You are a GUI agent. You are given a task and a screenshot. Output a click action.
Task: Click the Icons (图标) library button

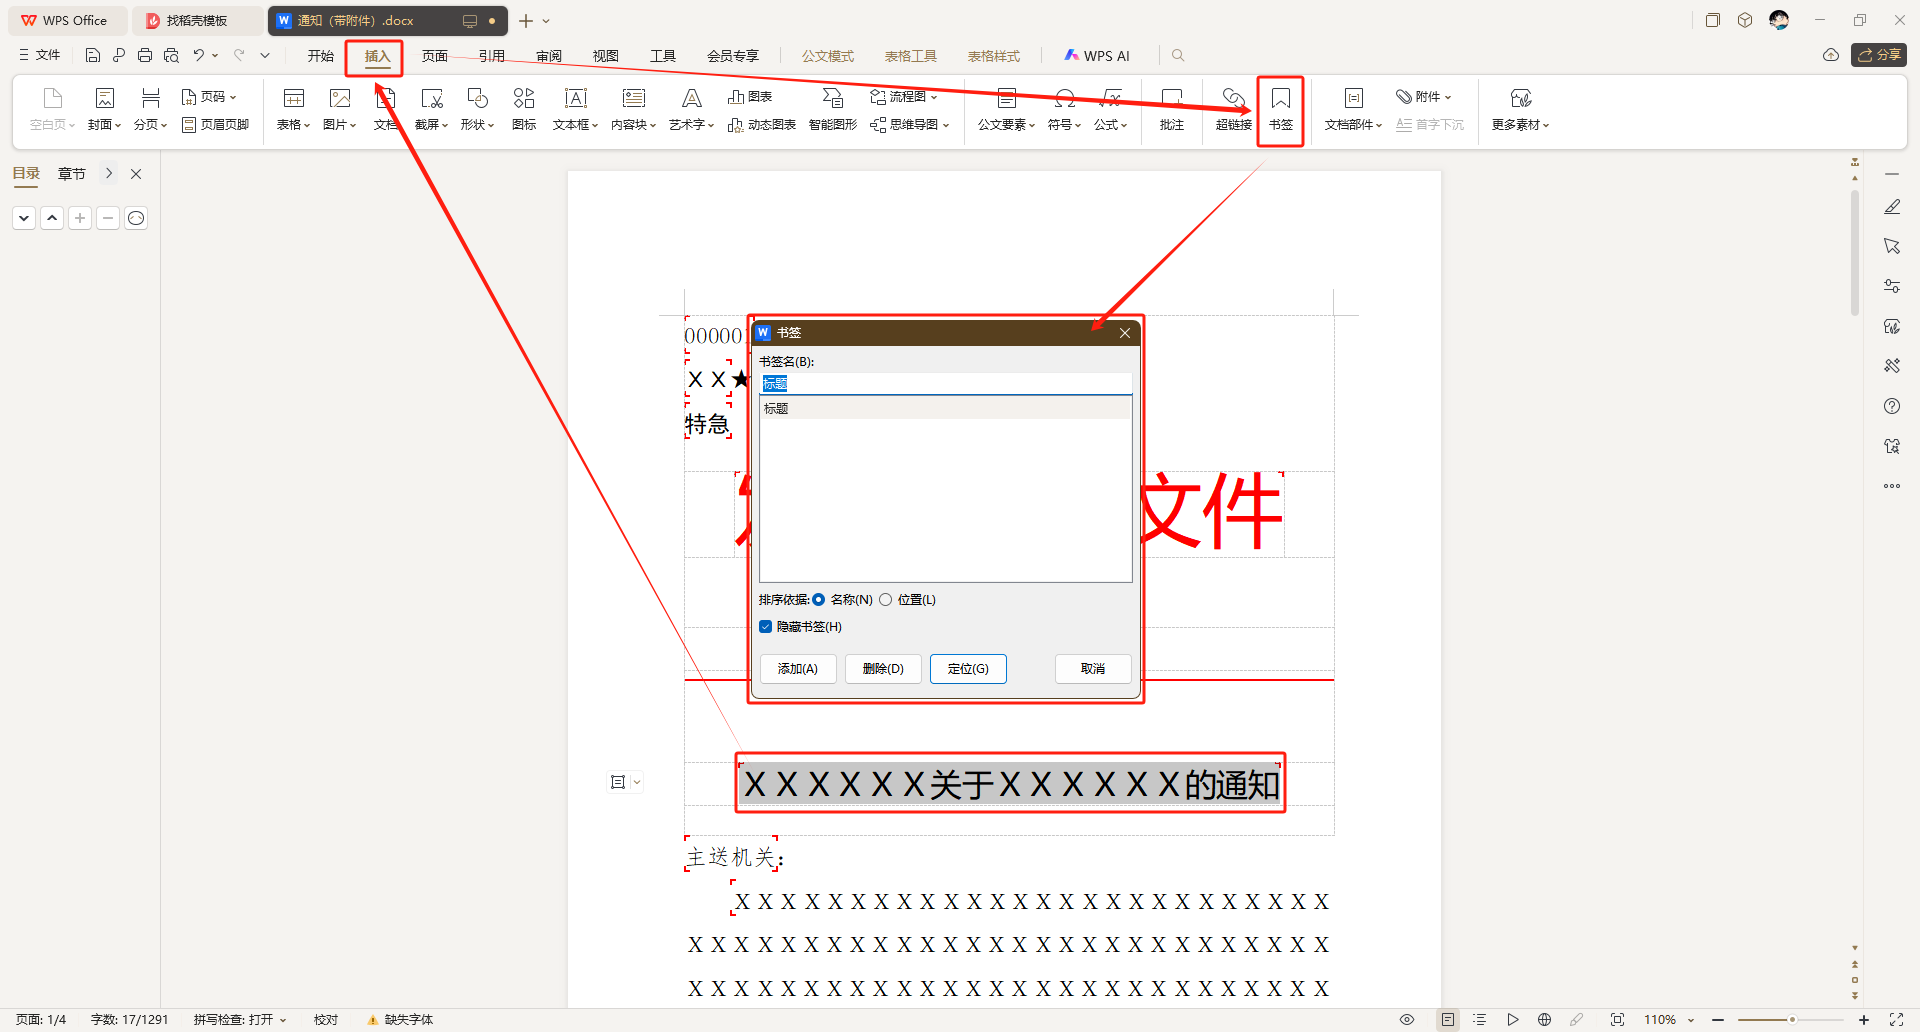coord(524,108)
